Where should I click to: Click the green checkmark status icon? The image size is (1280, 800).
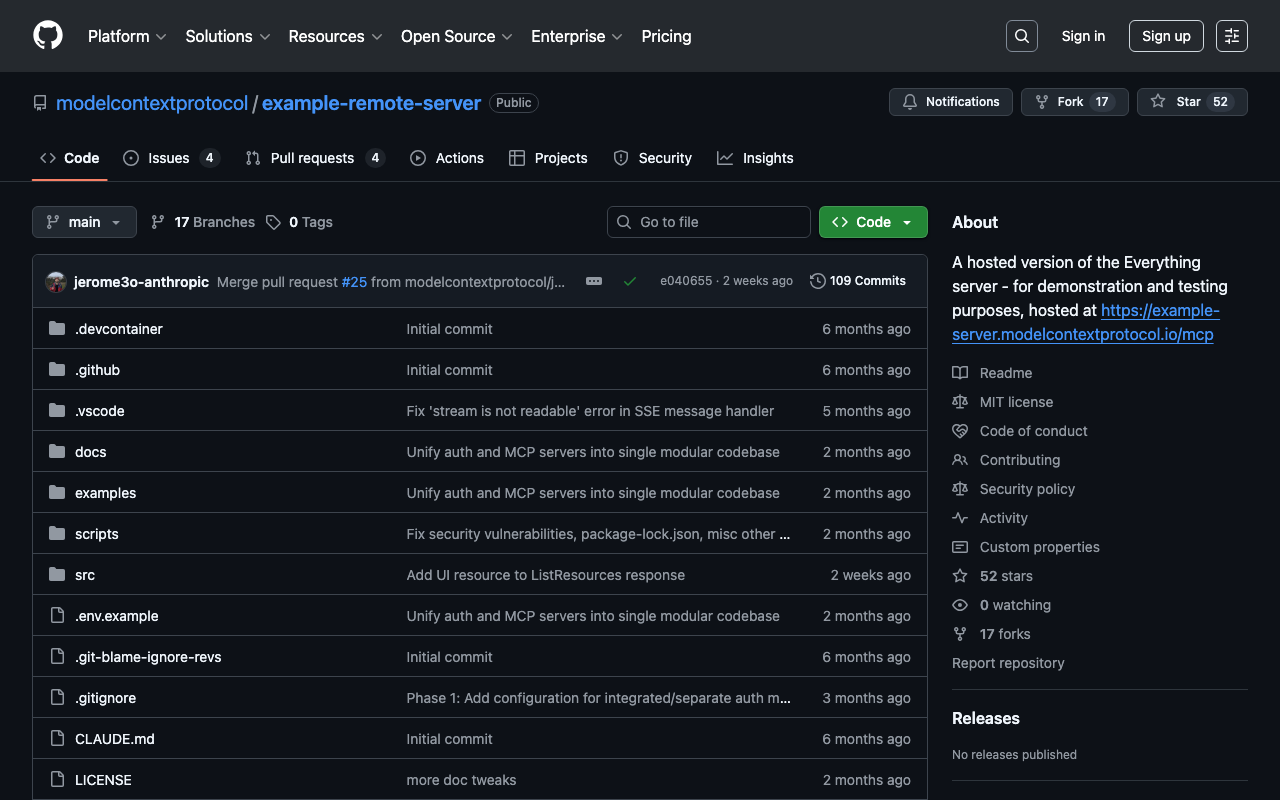630,282
